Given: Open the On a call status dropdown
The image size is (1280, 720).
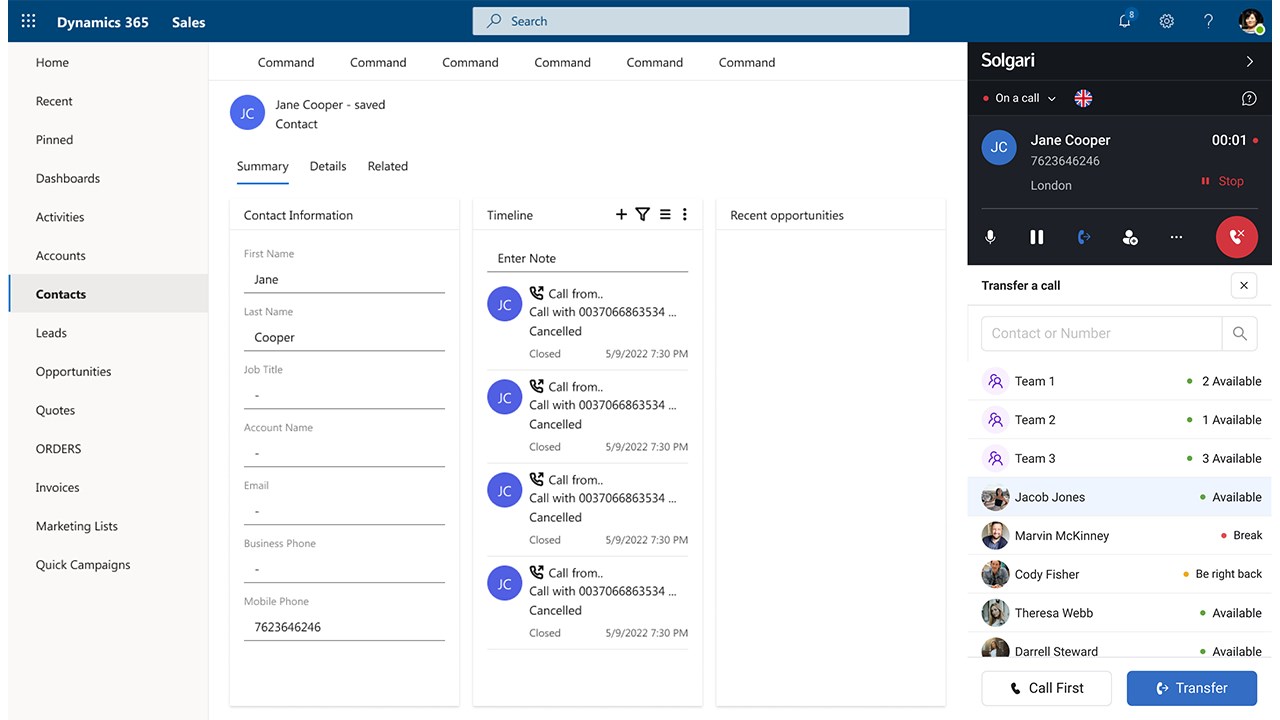Looking at the screenshot, I should click(1019, 98).
